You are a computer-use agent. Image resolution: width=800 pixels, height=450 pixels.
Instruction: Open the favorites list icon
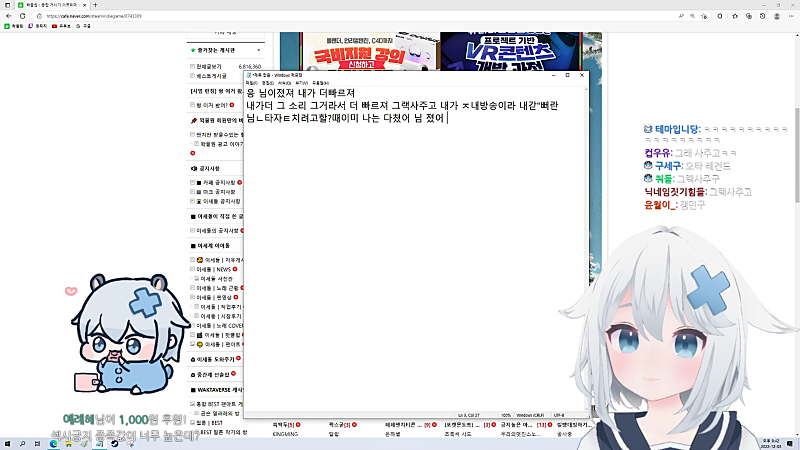(735, 16)
